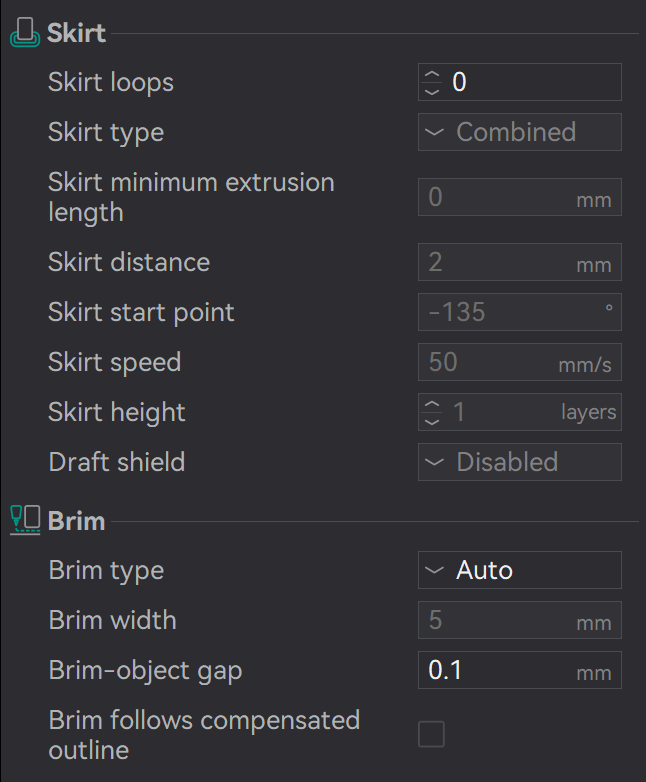
Task: Click the Skirt section header title
Action: point(76,33)
